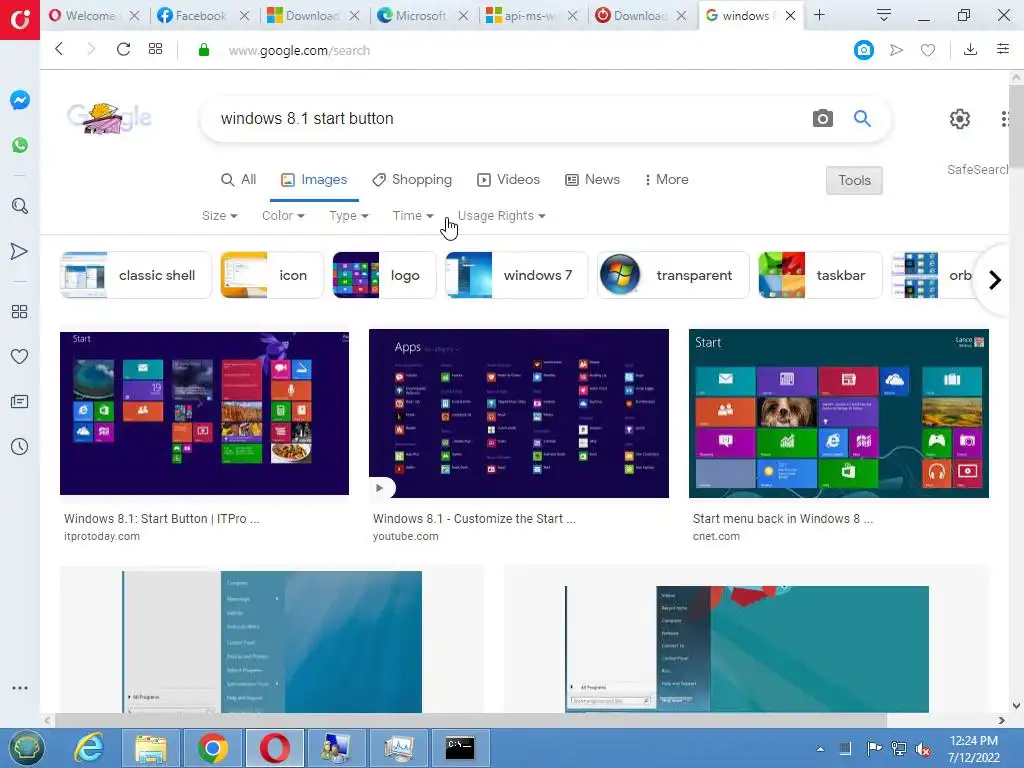Open My Flow in the sidebar

coord(20,251)
